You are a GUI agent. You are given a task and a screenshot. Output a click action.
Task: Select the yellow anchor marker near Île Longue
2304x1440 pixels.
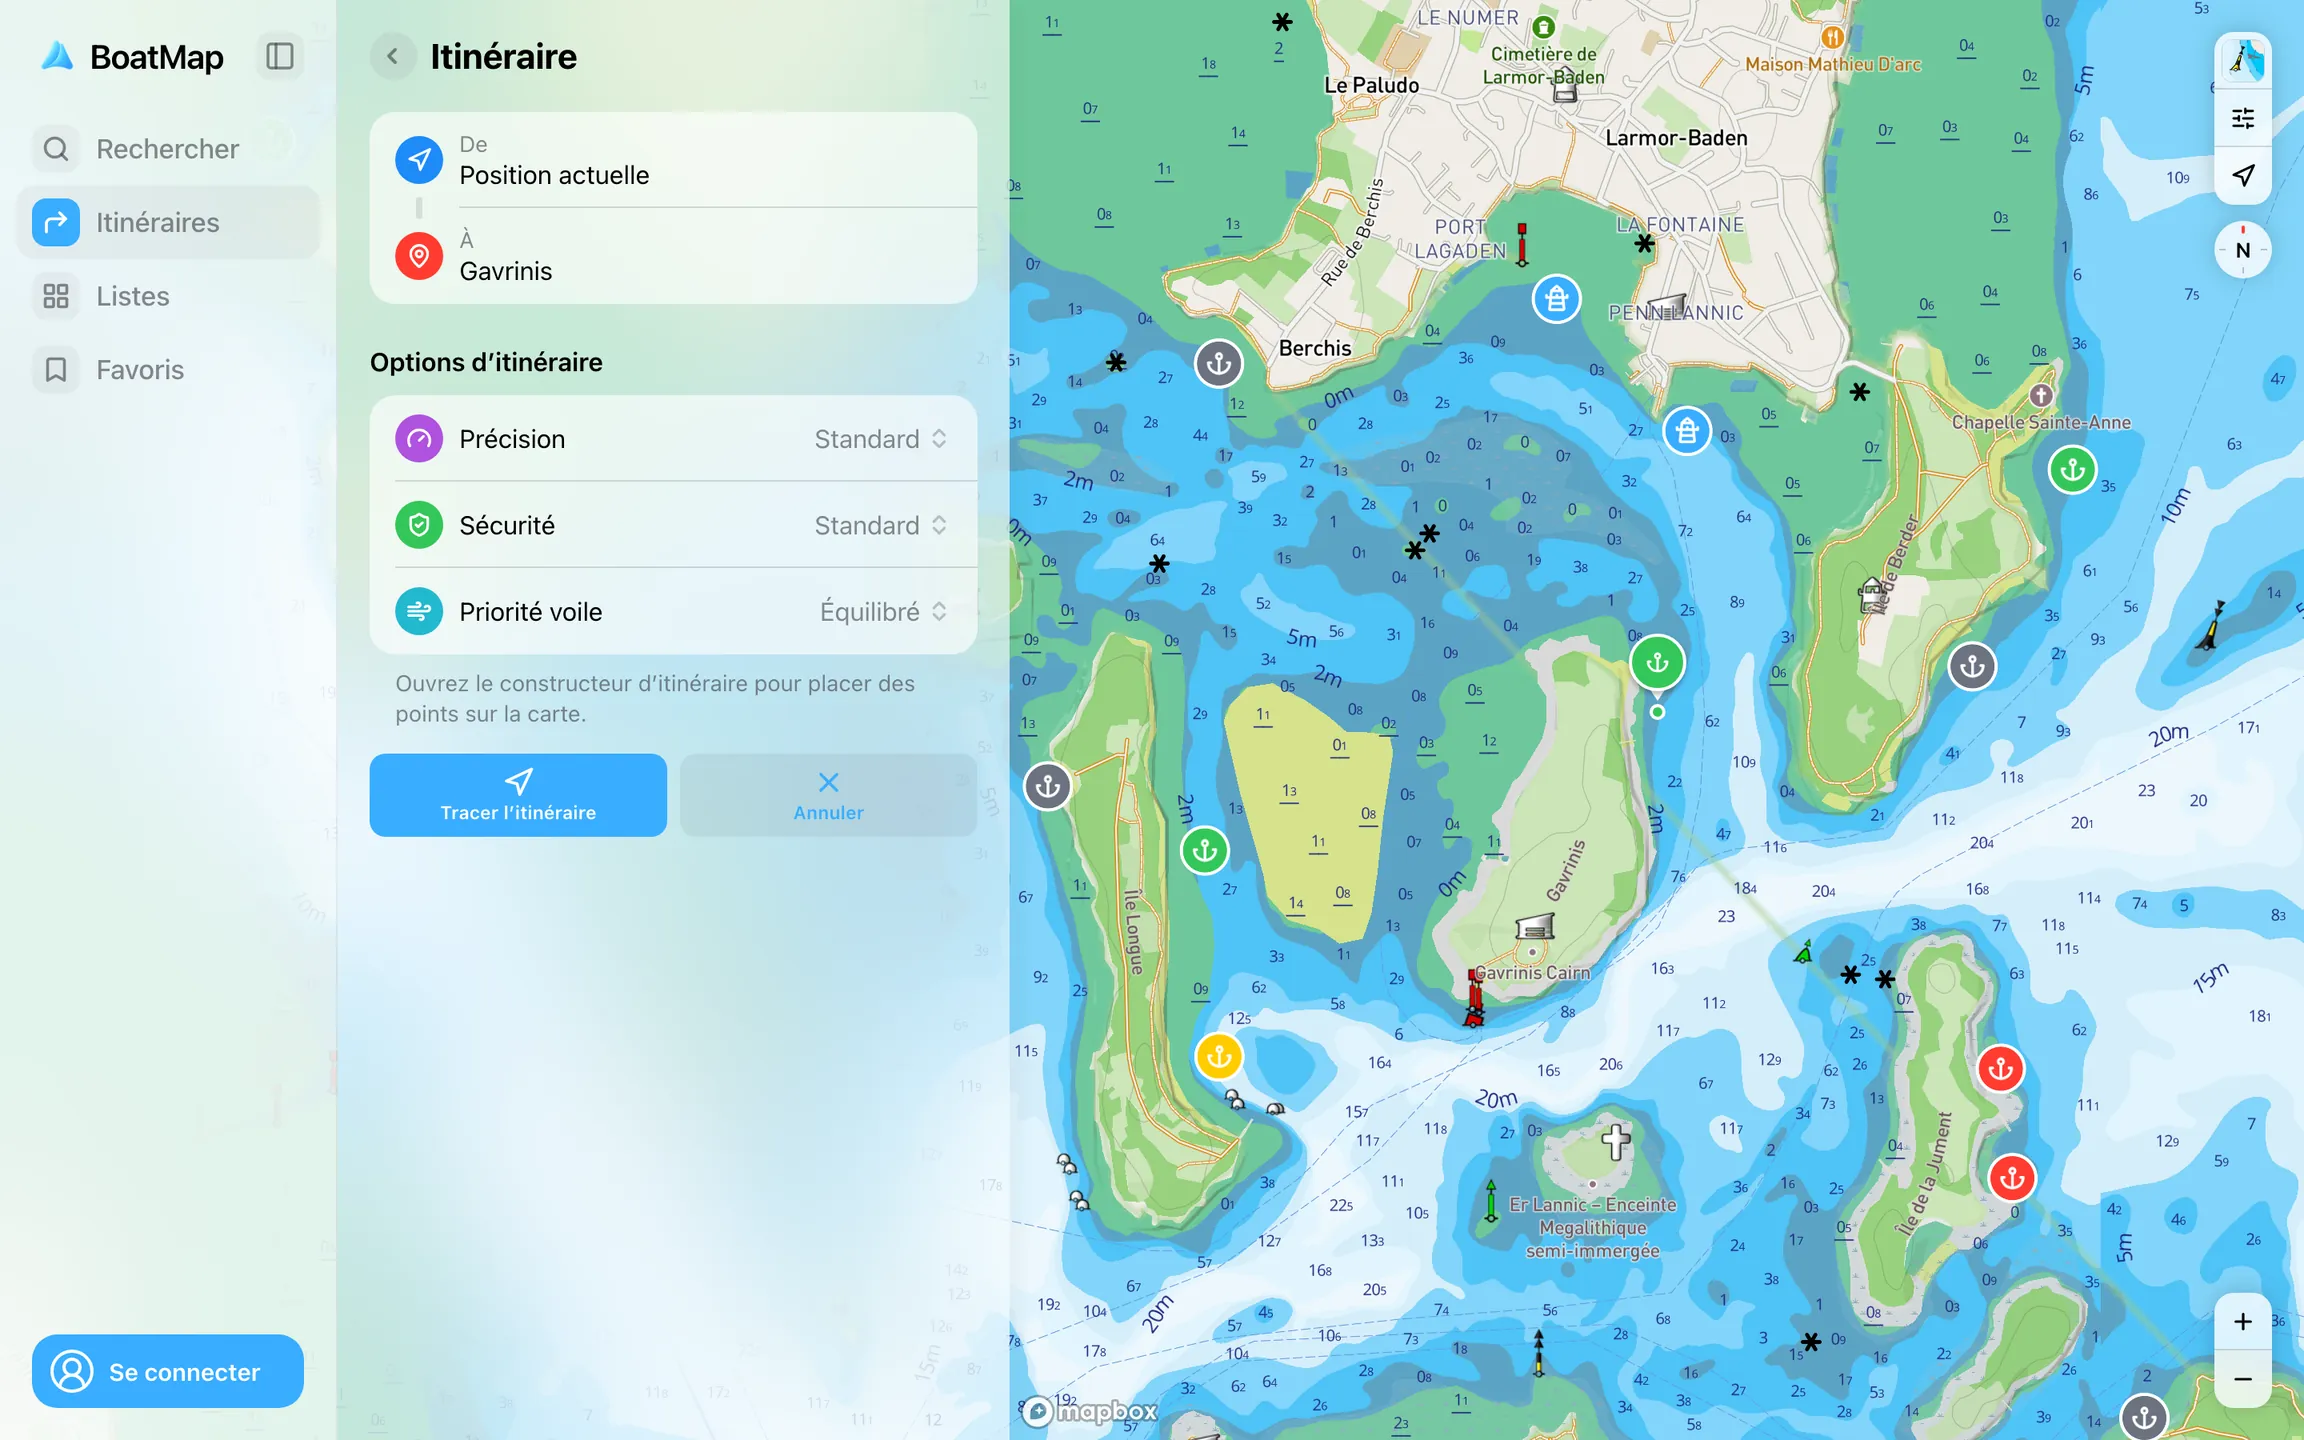(x=1218, y=1056)
